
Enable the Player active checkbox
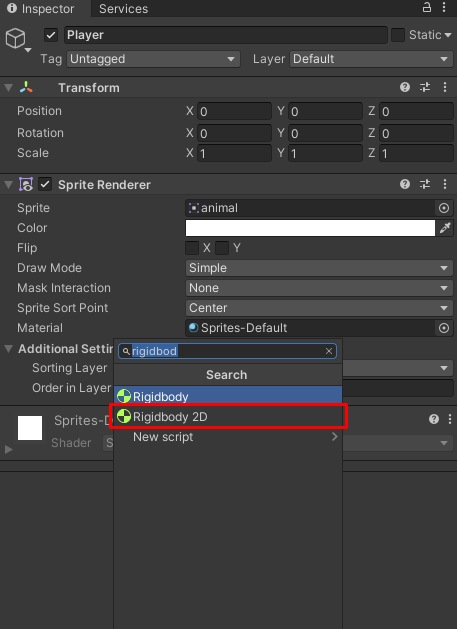click(x=51, y=35)
